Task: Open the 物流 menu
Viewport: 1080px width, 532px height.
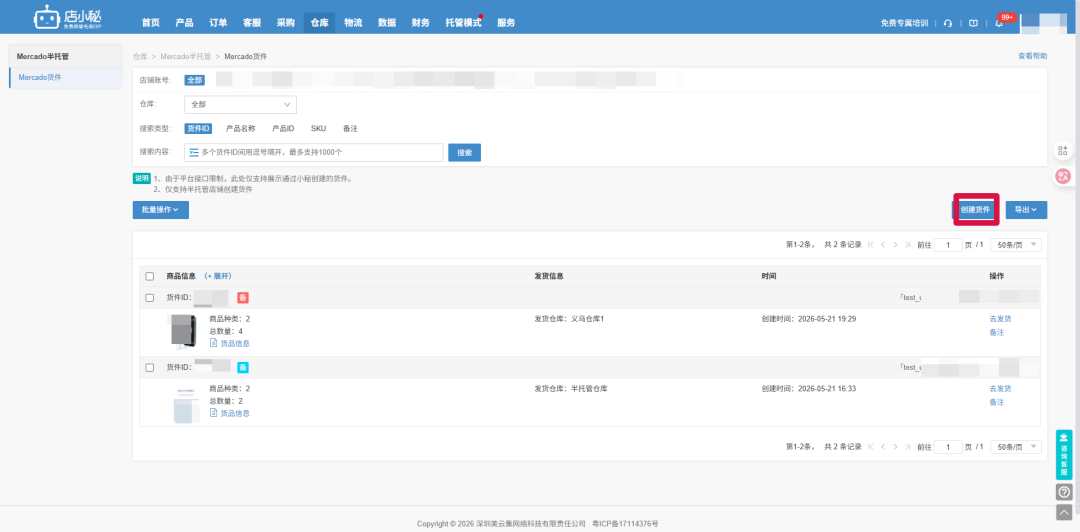Action: coord(353,23)
